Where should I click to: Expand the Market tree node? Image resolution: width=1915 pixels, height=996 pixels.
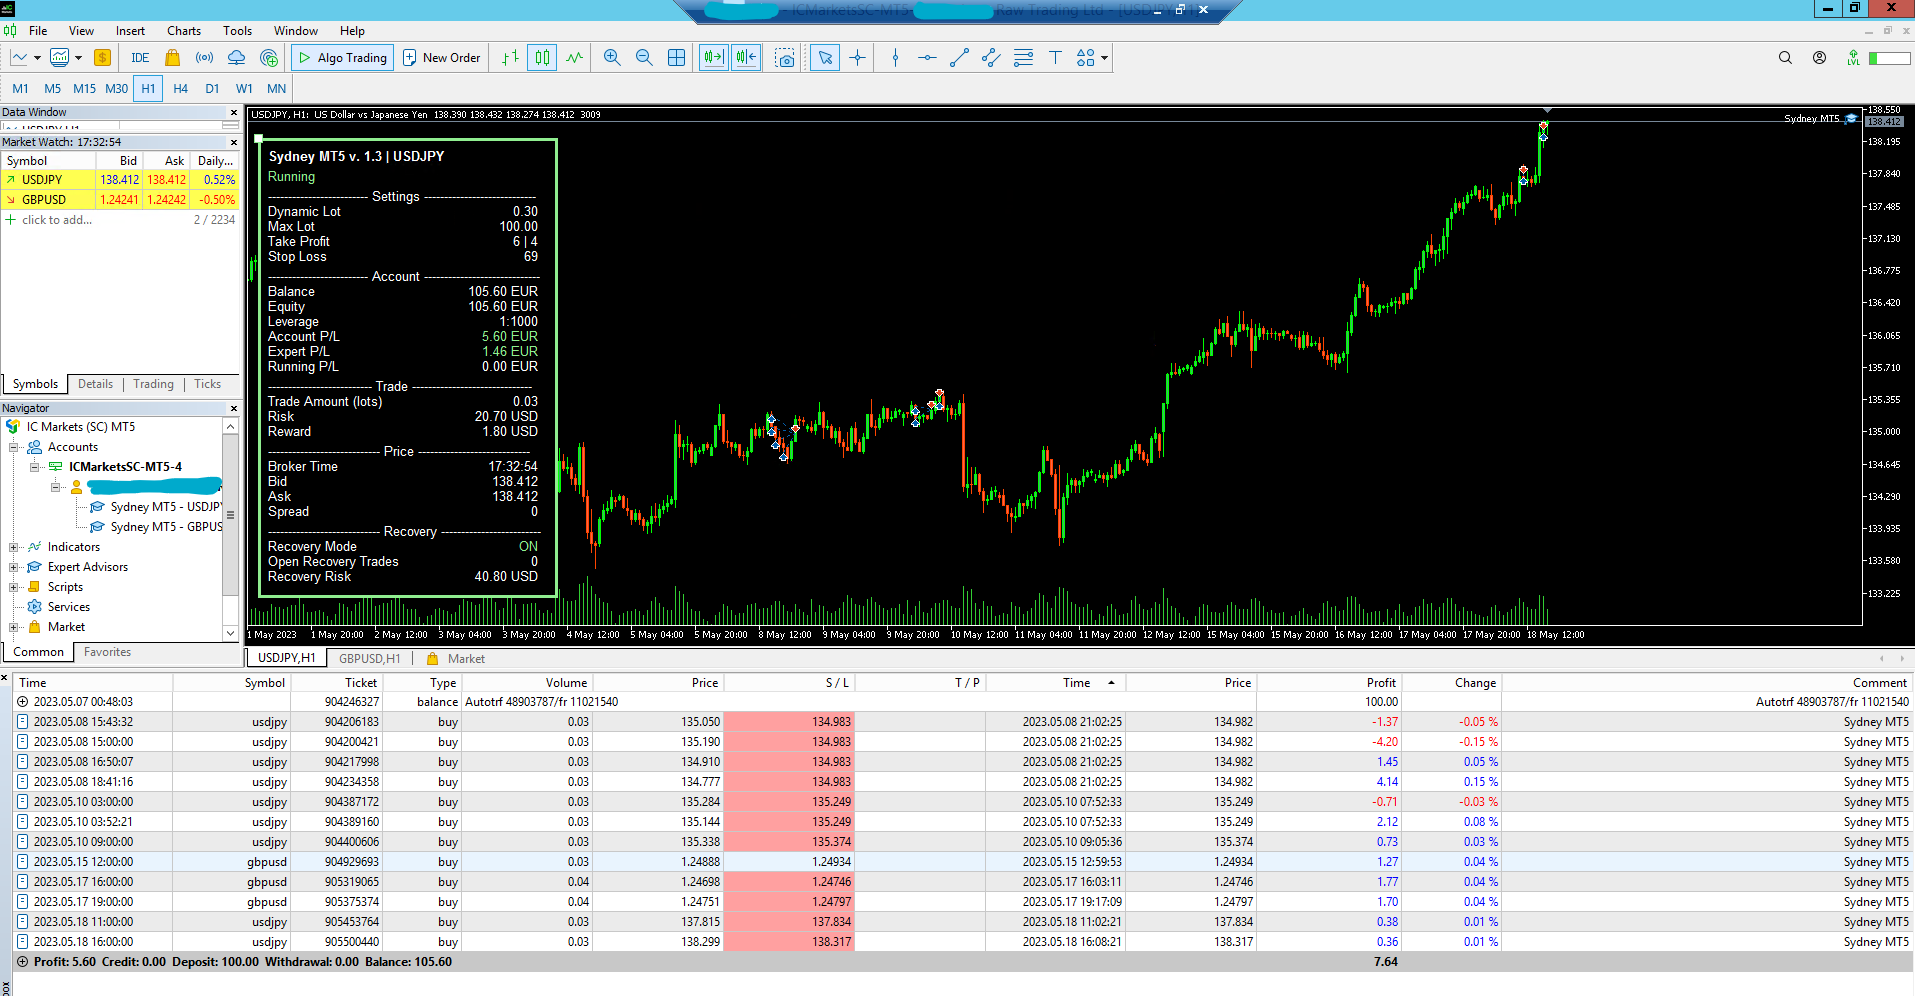pyautogui.click(x=14, y=627)
